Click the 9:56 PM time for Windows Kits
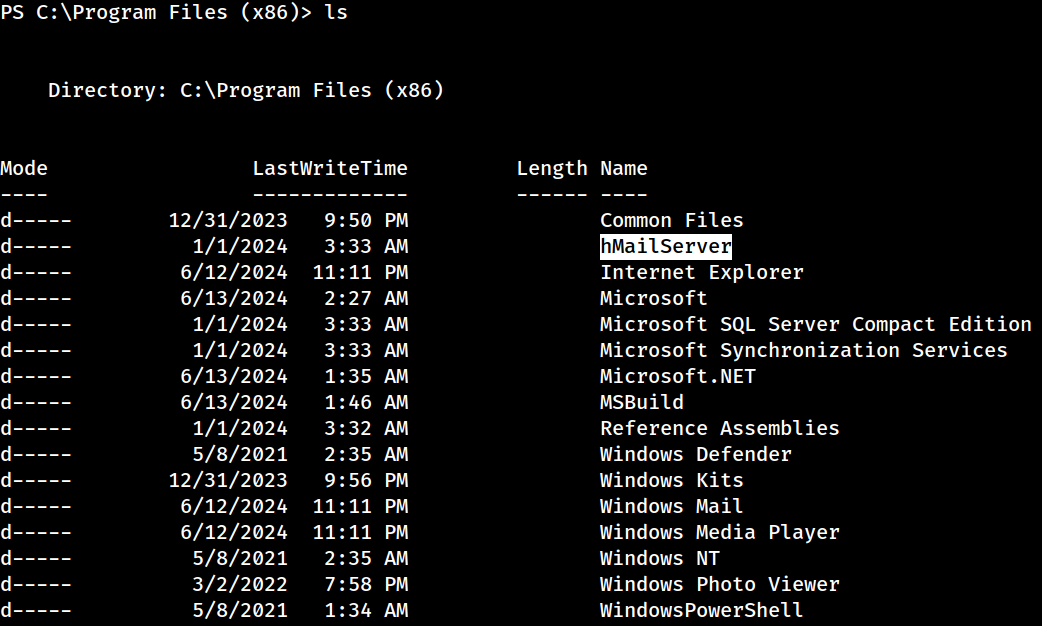The width and height of the screenshot is (1042, 626). coord(366,480)
